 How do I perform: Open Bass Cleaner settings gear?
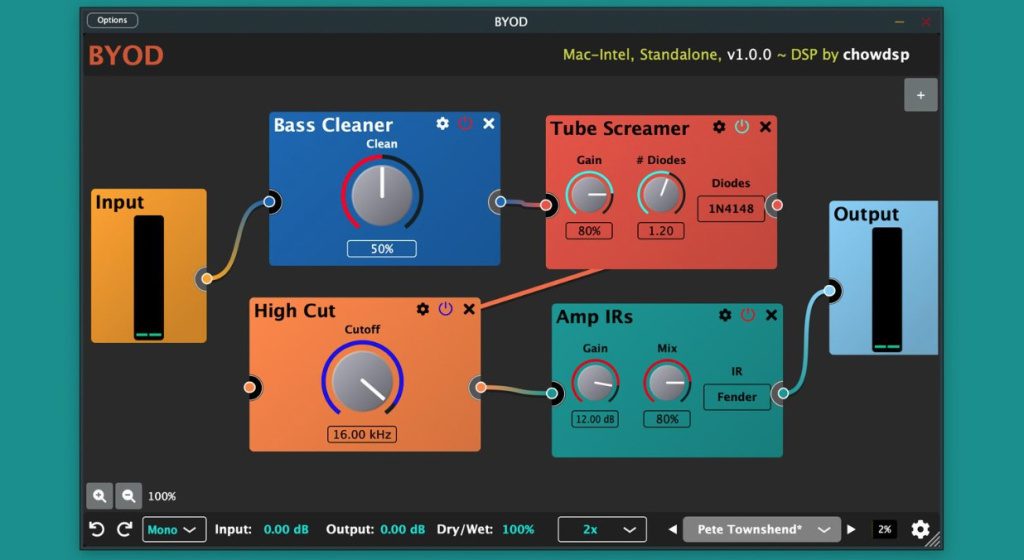pos(443,123)
